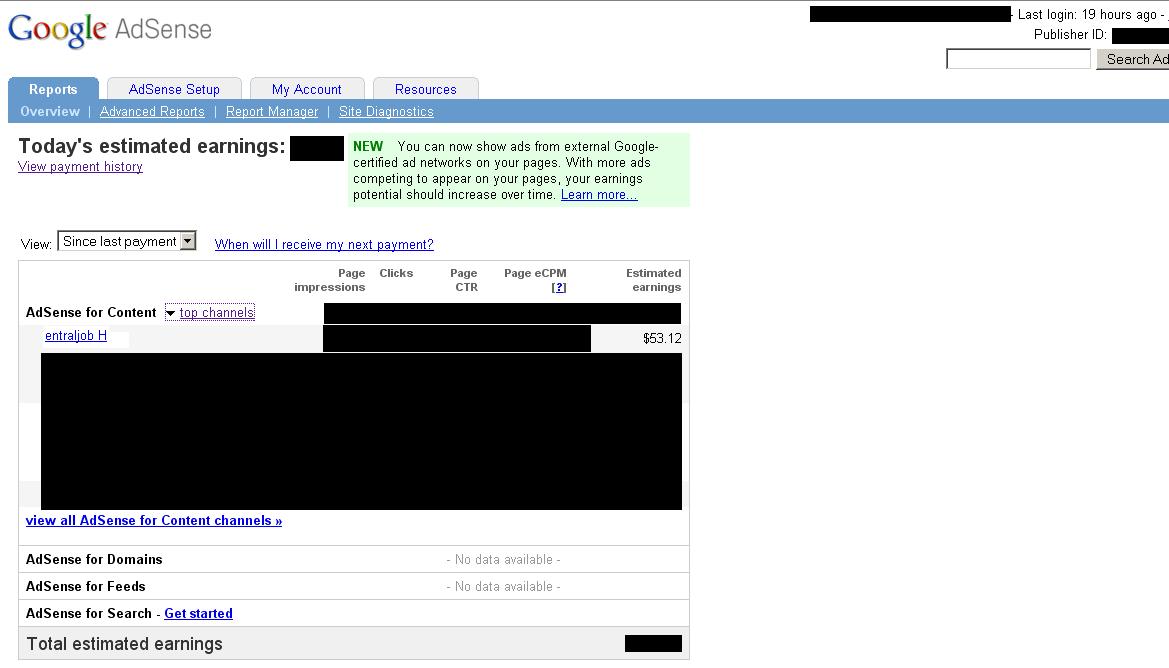Open Site Diagnostics
Screen dimensions: 1169x668
coord(386,112)
